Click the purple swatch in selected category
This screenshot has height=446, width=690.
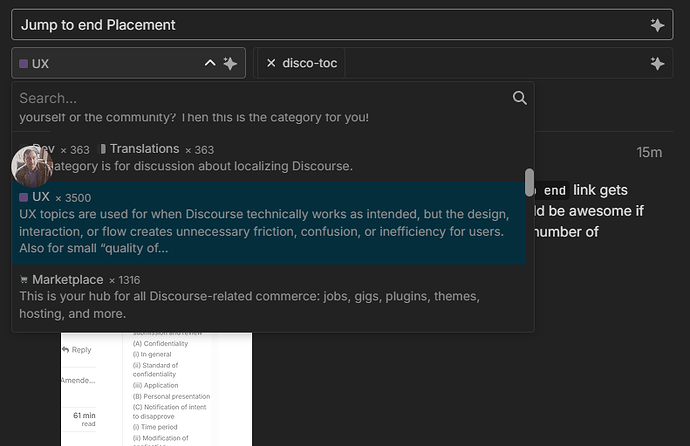point(23,64)
